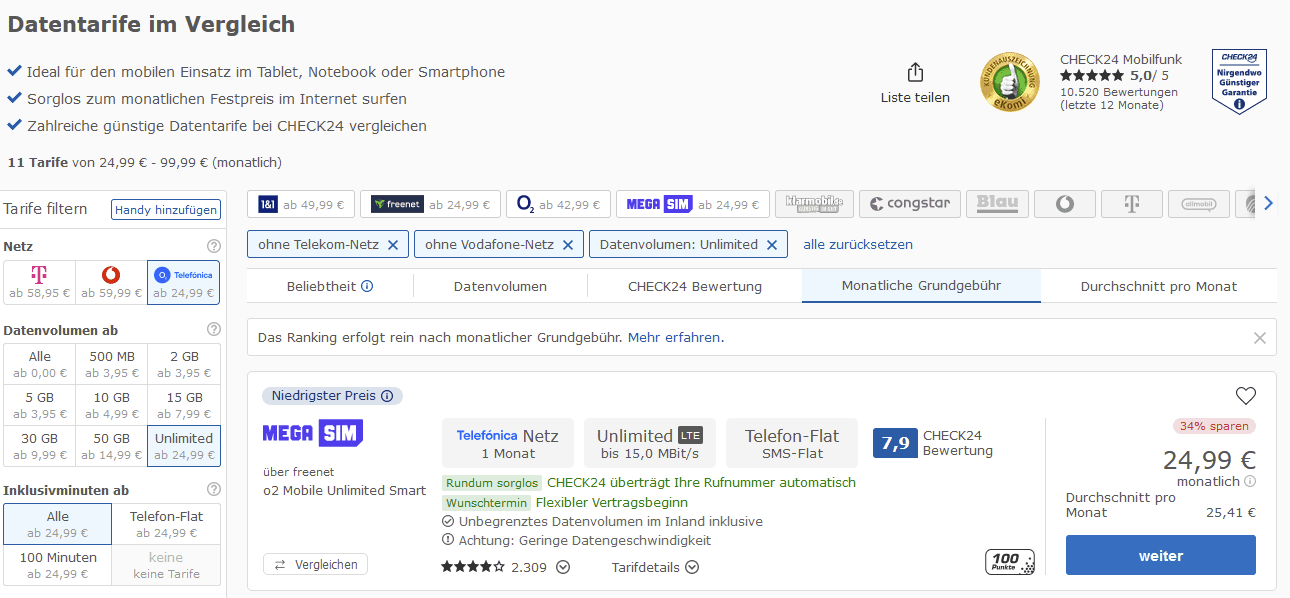Filter by O2 provider ab 42,99 €
Image resolution: width=1290 pixels, height=598 pixels.
tap(558, 204)
